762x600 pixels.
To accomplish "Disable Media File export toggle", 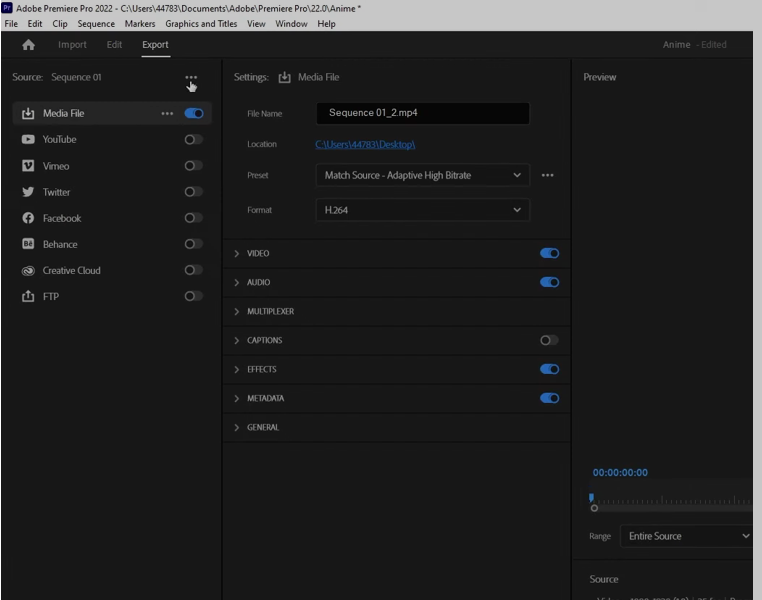I will [194, 113].
